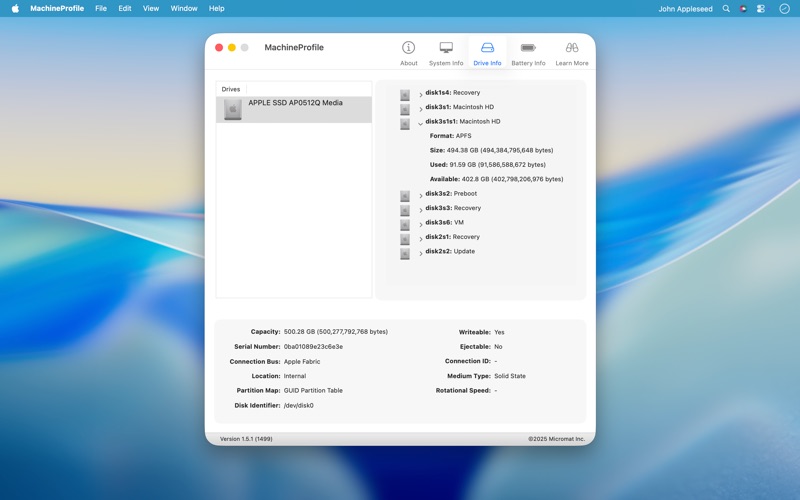Click disk1s4 Recovery volume icon
Viewport: 800px width, 500px height.
coord(405,95)
